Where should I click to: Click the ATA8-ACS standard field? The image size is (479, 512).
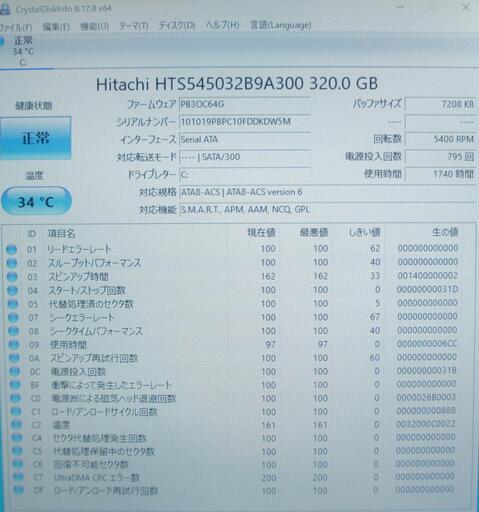tap(327, 192)
